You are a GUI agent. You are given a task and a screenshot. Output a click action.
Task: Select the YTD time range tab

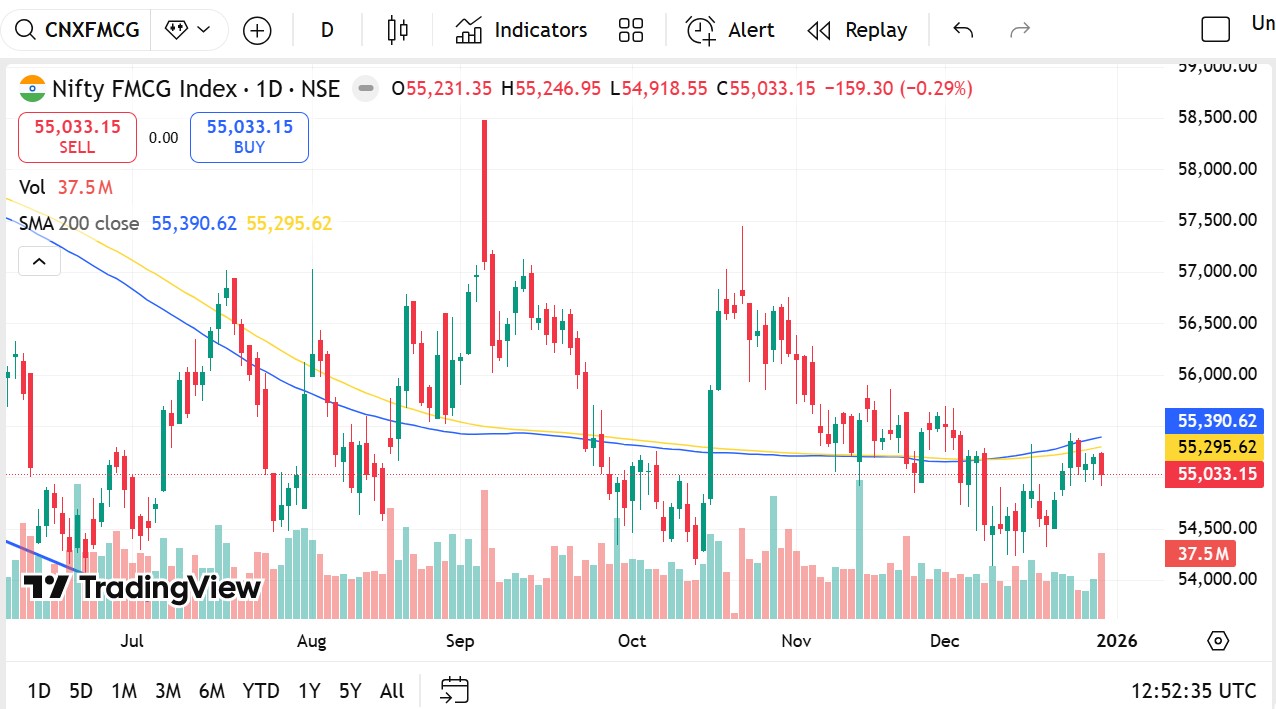click(261, 691)
